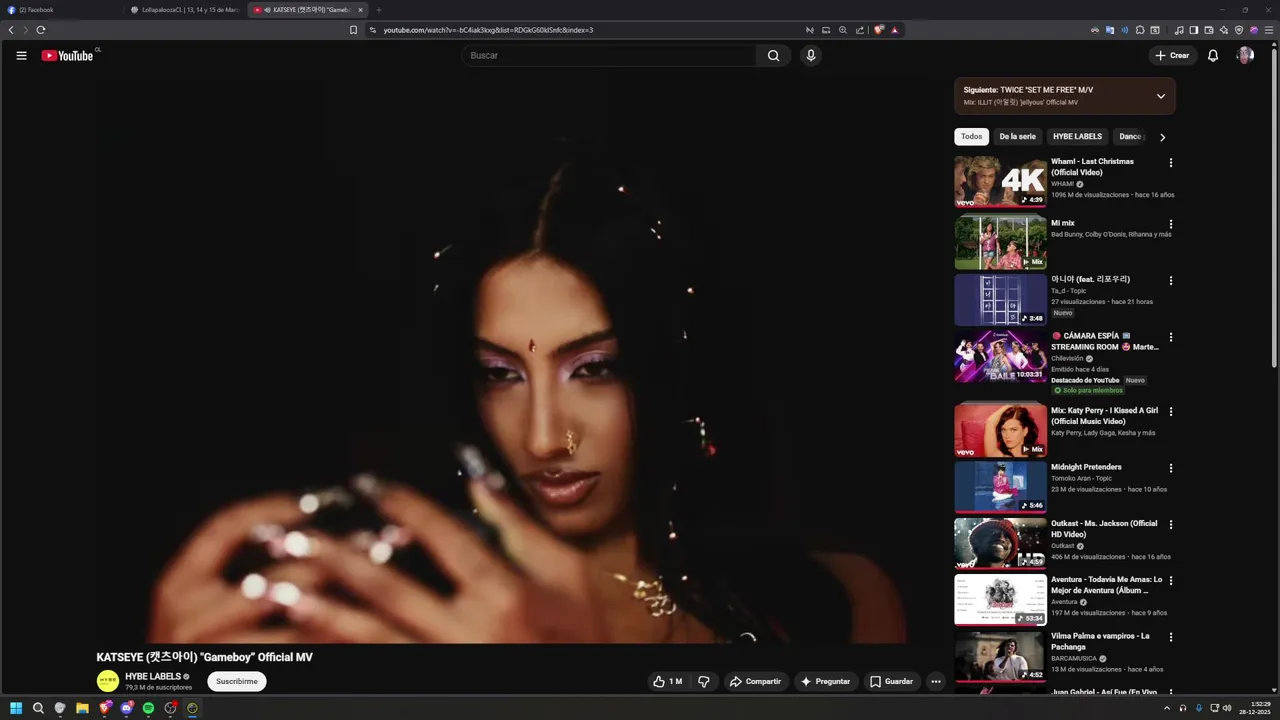Open the Spotify taskbar icon
This screenshot has width=1280, height=720.
coord(148,708)
